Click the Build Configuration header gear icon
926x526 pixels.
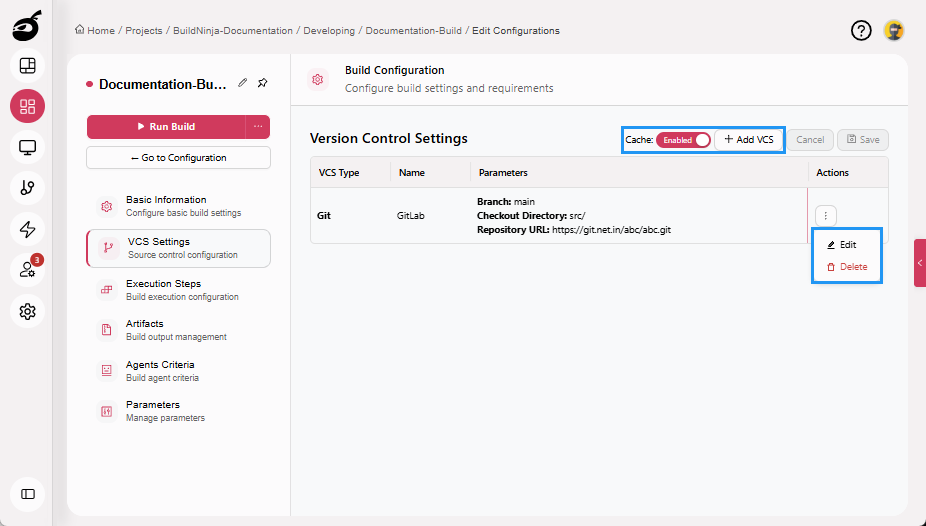click(318, 80)
